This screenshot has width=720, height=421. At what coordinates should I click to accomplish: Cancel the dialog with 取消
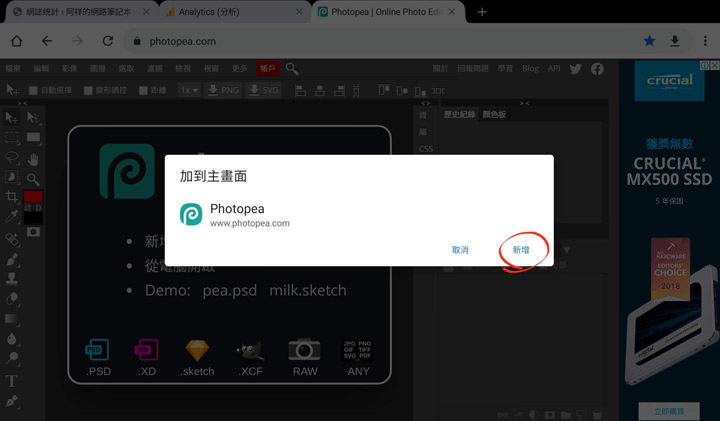pyautogui.click(x=460, y=250)
